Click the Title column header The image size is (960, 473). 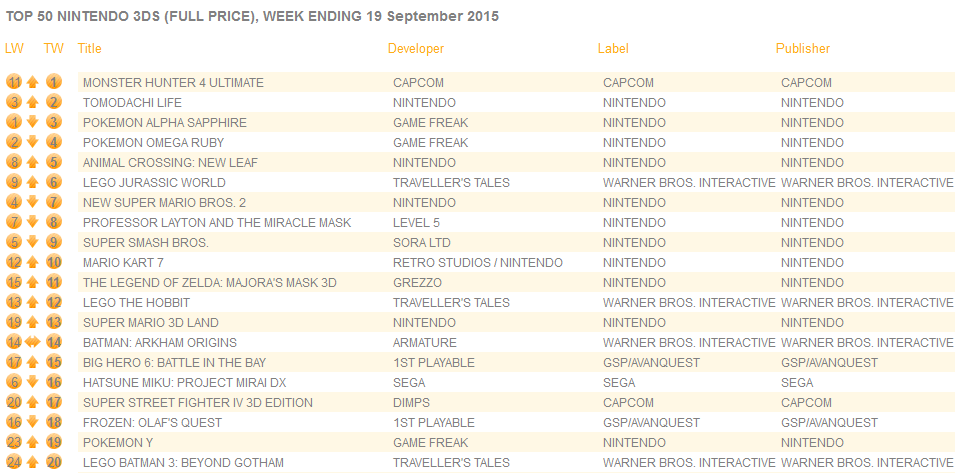coord(89,48)
